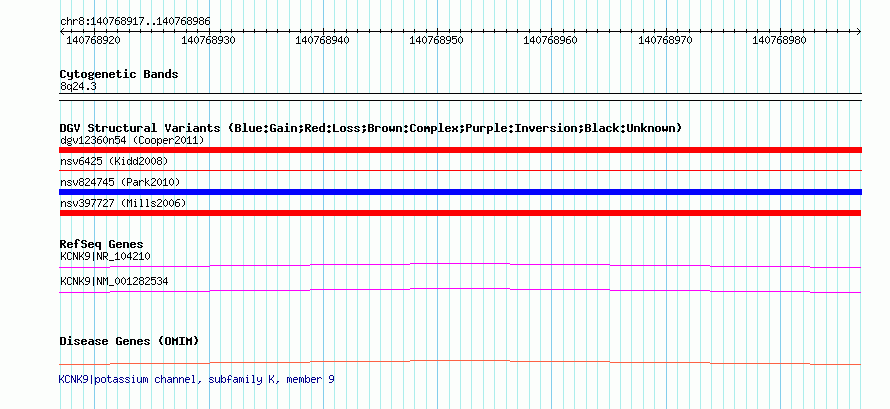Open variant dgv12360n54 (Cooper2011) label
The width and height of the screenshot is (890, 409).
[x=132, y=140]
